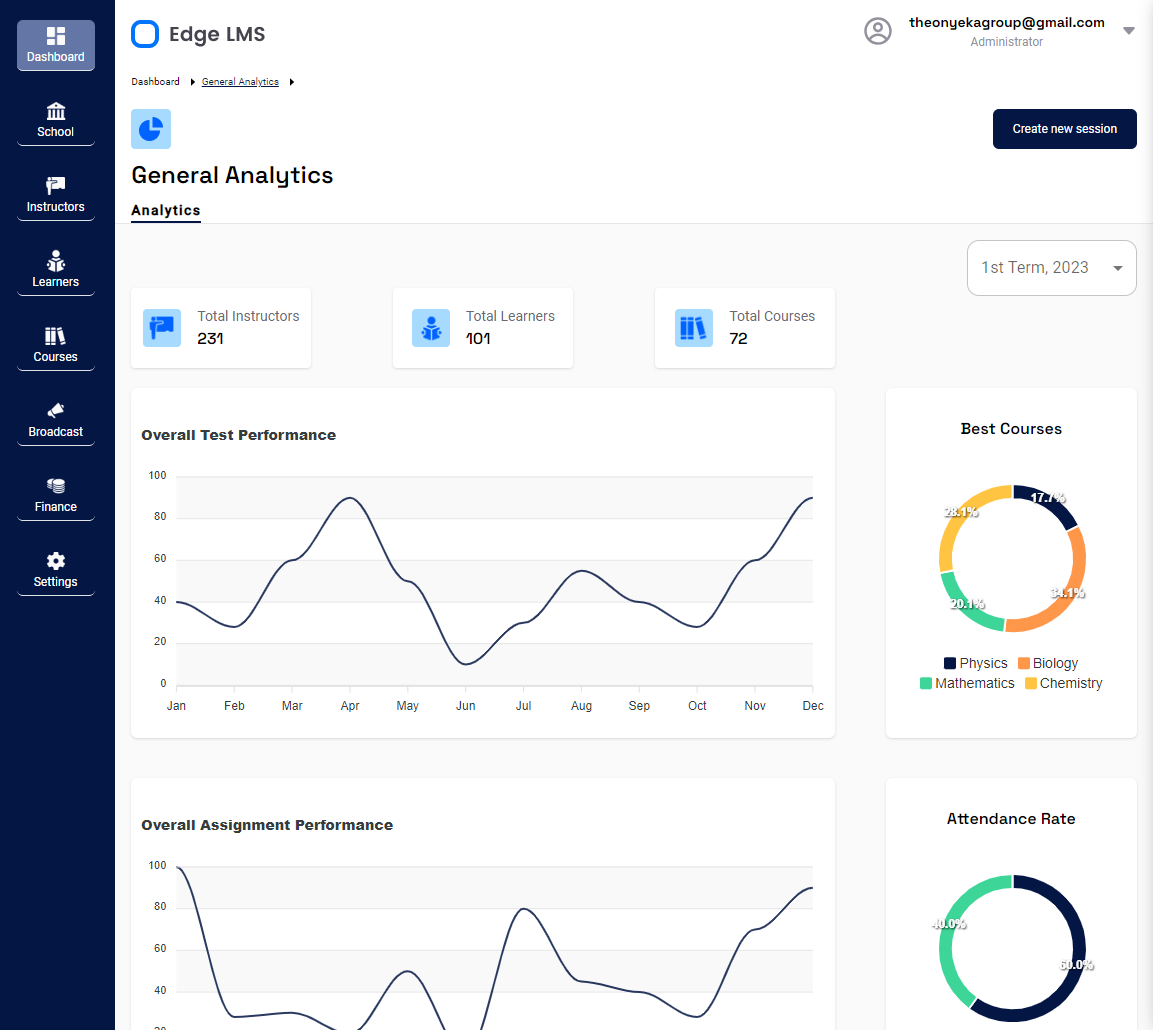Select the Analytics tab
Screen dimensions: 1153x1030
(x=165, y=210)
